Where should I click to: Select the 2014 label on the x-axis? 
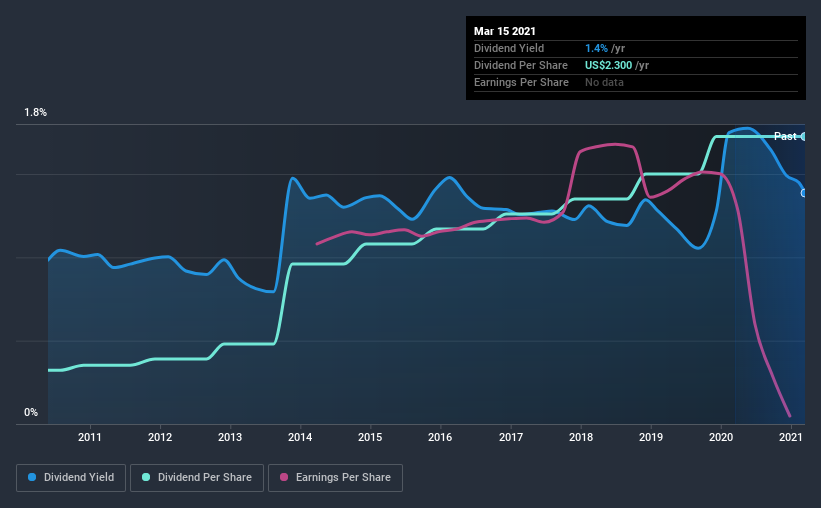coord(300,437)
